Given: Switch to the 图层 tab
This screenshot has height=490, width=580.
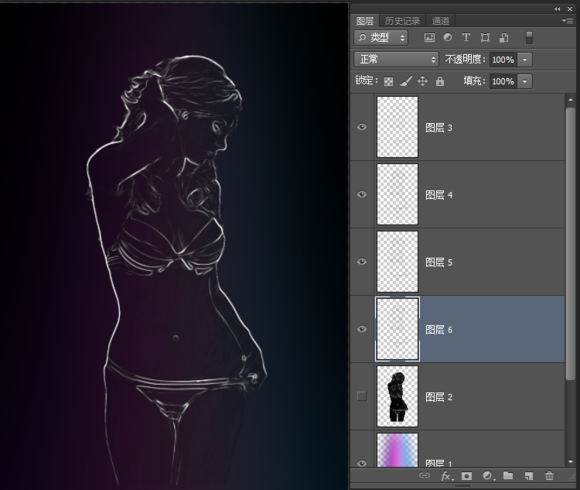Looking at the screenshot, I should [x=365, y=21].
